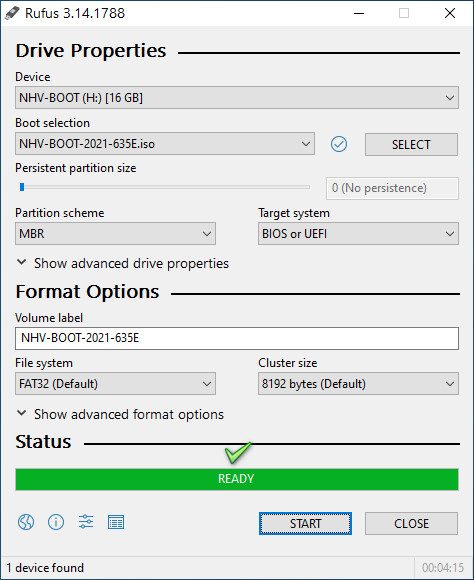Screen dimensions: 474x580
Task: Click the 00:04:15 elapsed time text
Action: click(443, 568)
